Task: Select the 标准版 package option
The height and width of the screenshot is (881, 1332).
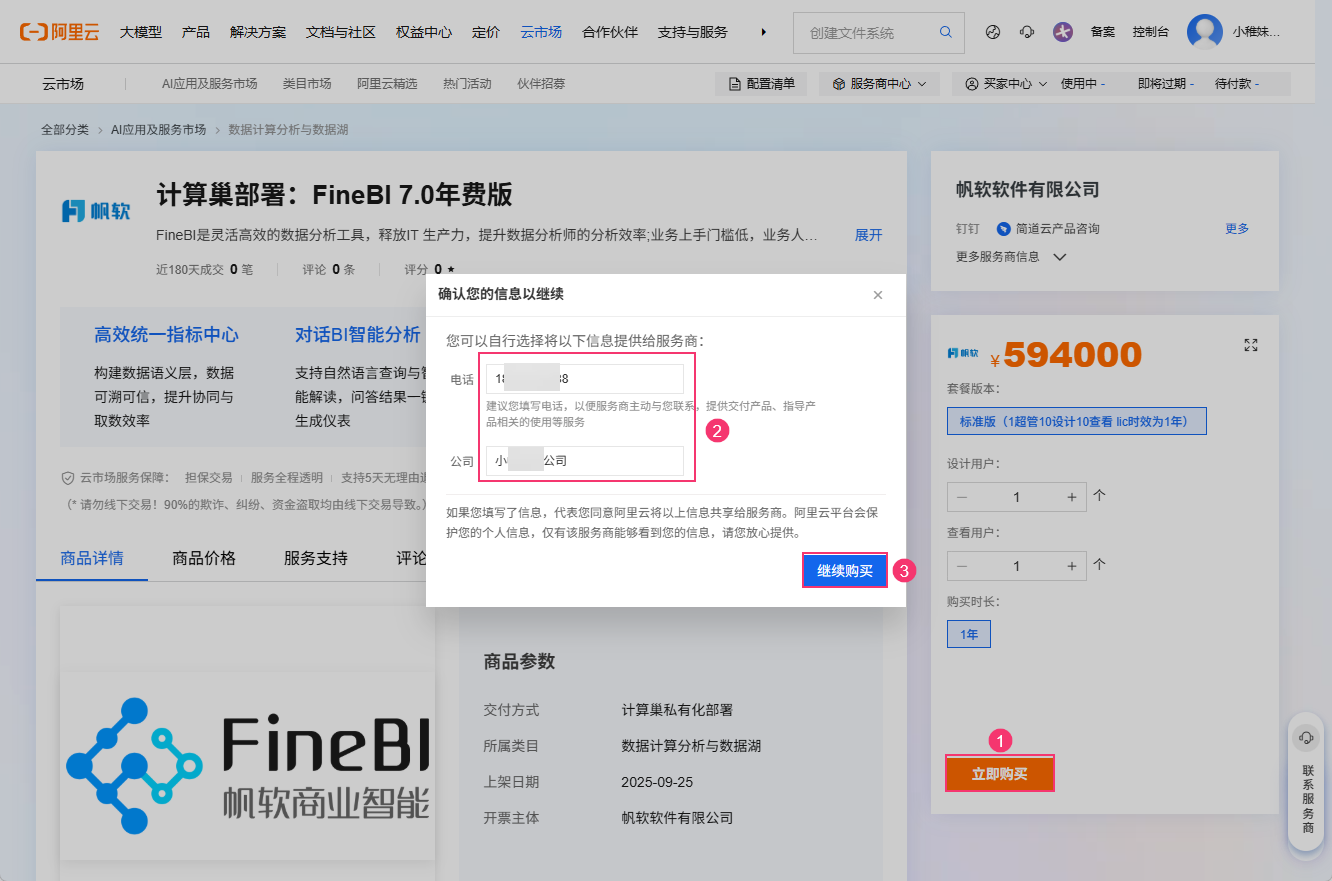Action: click(1077, 421)
